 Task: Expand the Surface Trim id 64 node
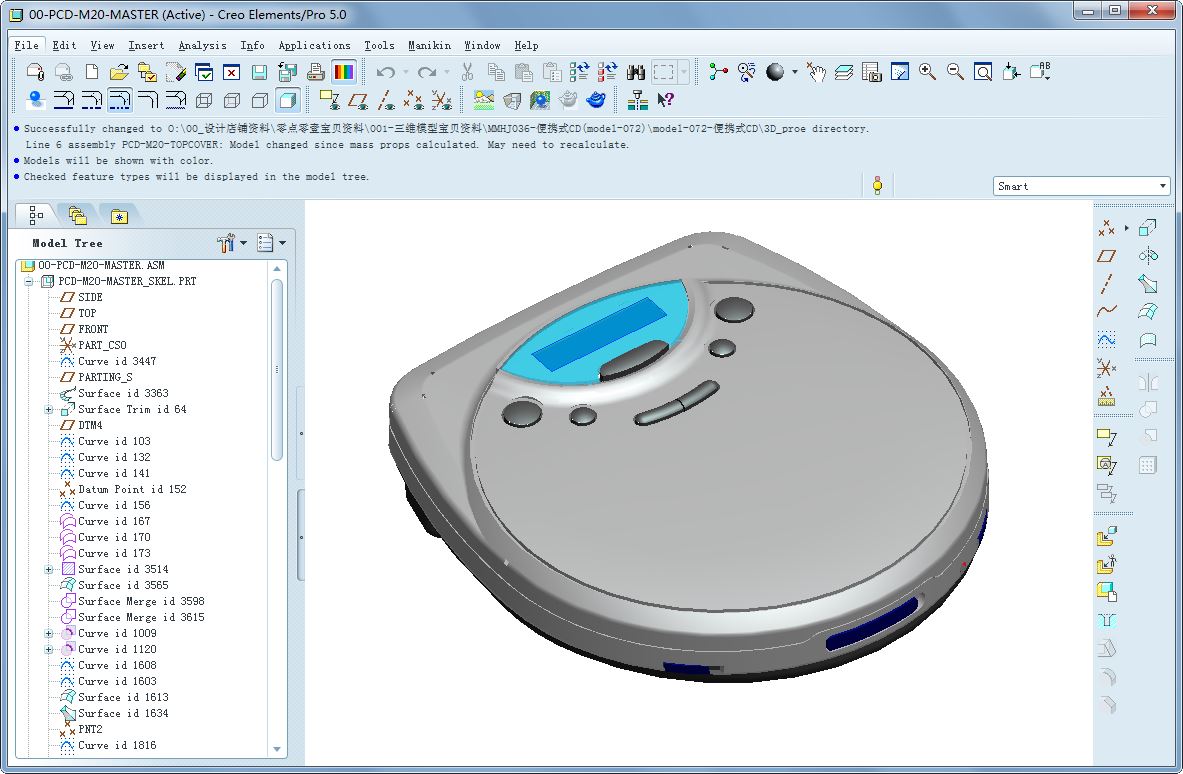(x=48, y=410)
